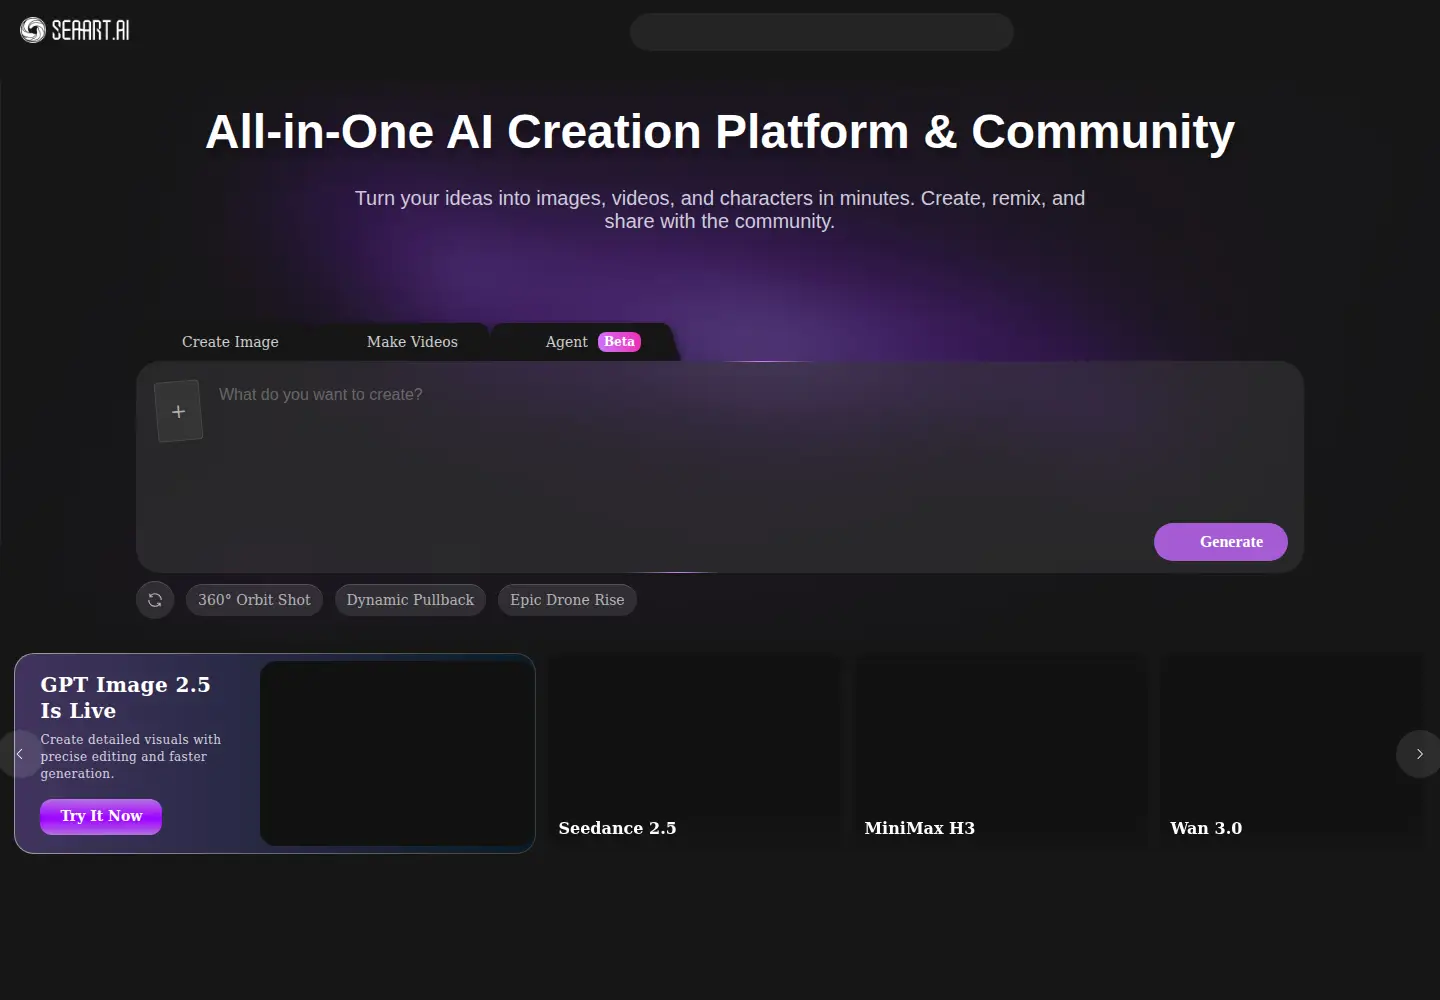Open the Agent Beta tab

point(593,342)
